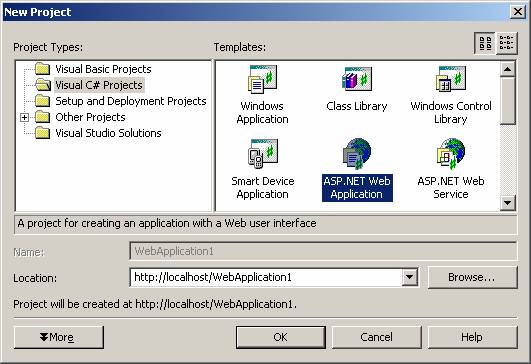Click the Setup and Deployment Projects folder icon
This screenshot has height=364, width=531.
(x=42, y=101)
